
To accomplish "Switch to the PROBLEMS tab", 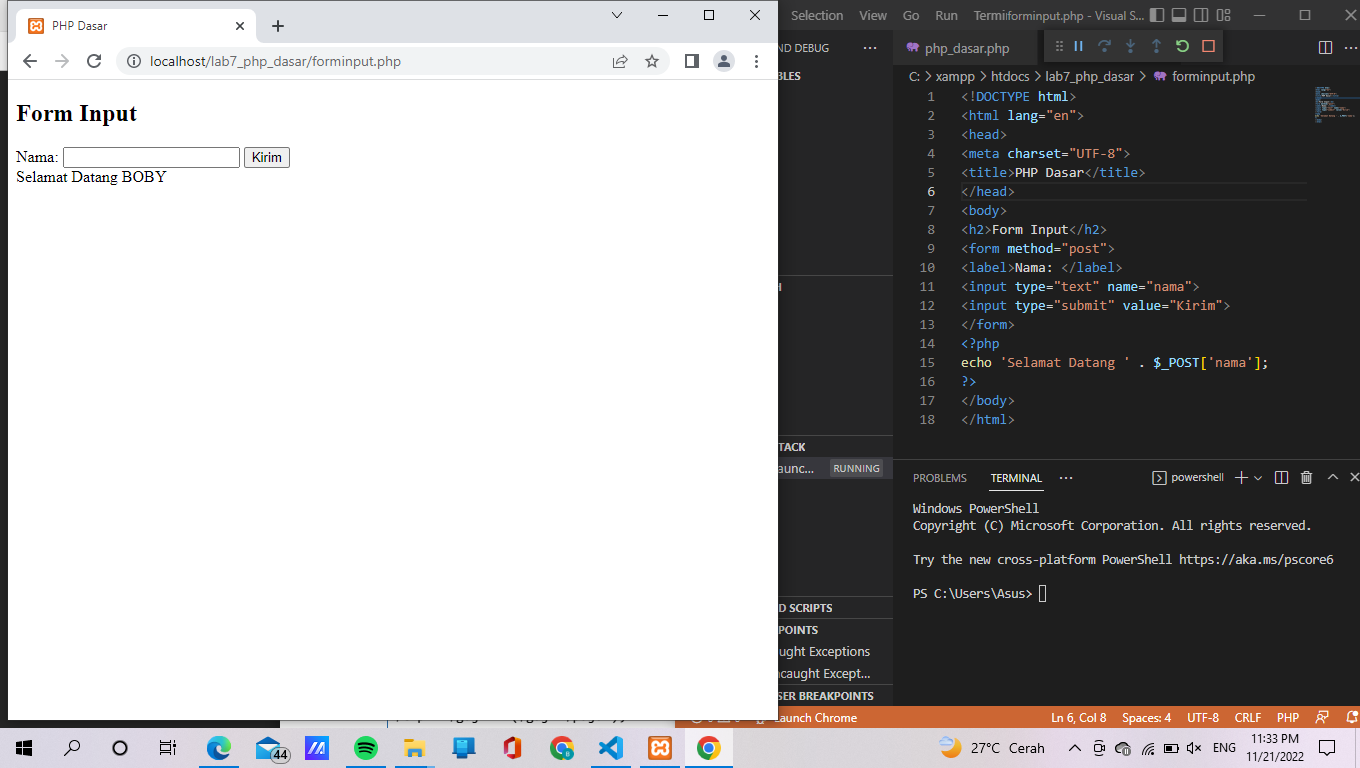I will (939, 478).
